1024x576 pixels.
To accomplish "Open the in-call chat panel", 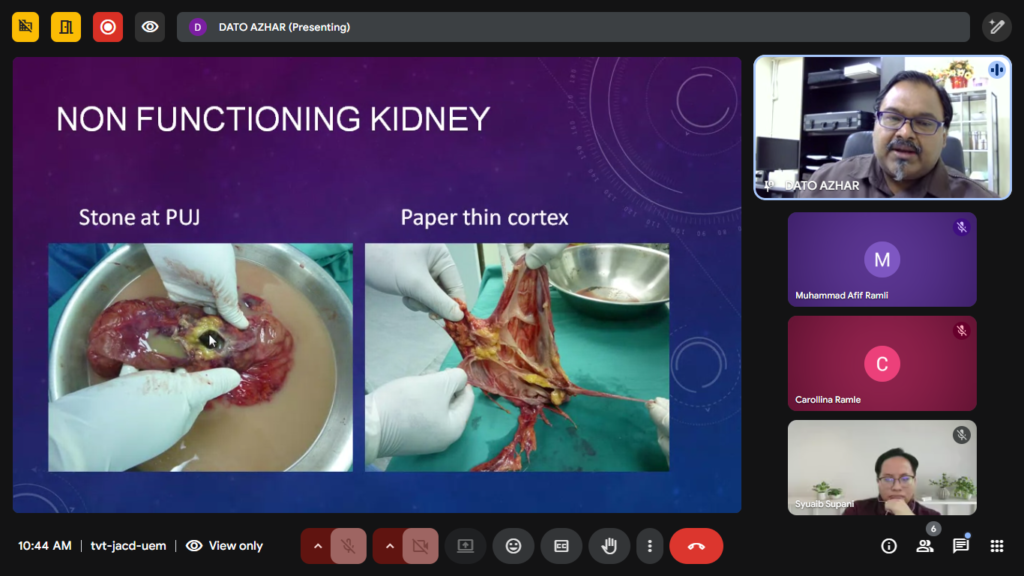I will (961, 546).
